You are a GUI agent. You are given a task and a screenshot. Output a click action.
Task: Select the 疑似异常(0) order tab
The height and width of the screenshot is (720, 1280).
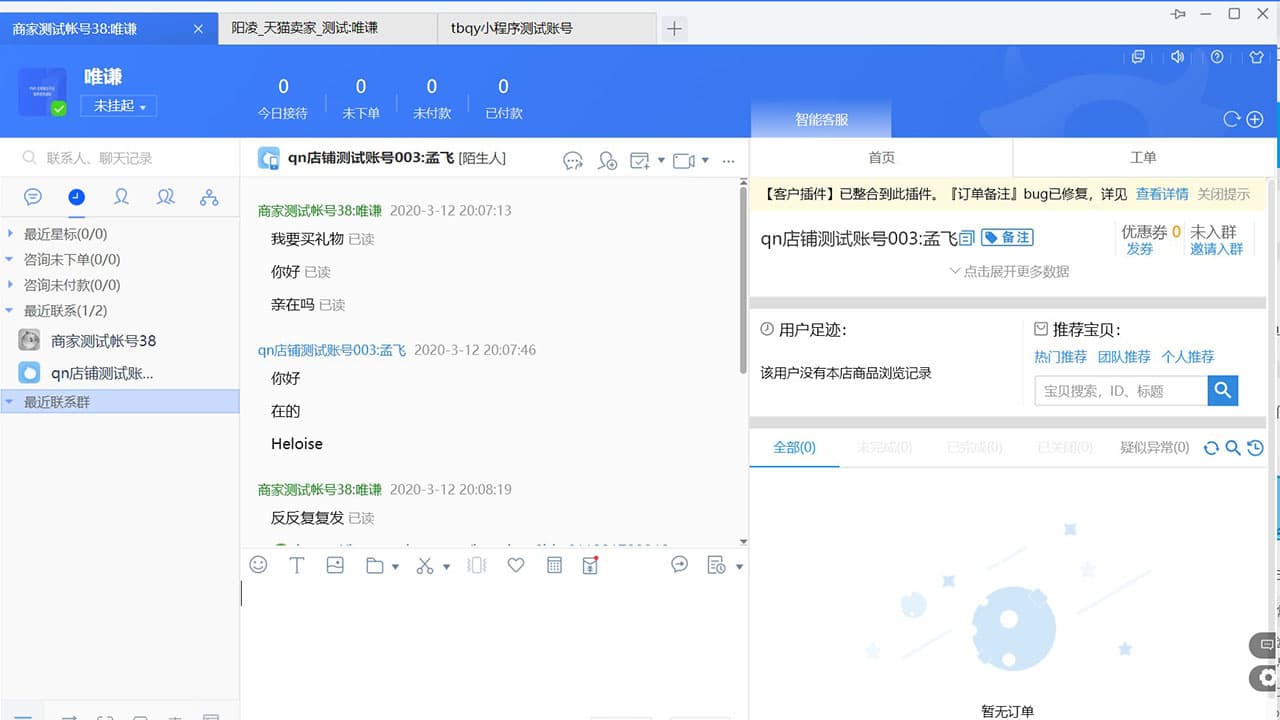click(x=1154, y=448)
